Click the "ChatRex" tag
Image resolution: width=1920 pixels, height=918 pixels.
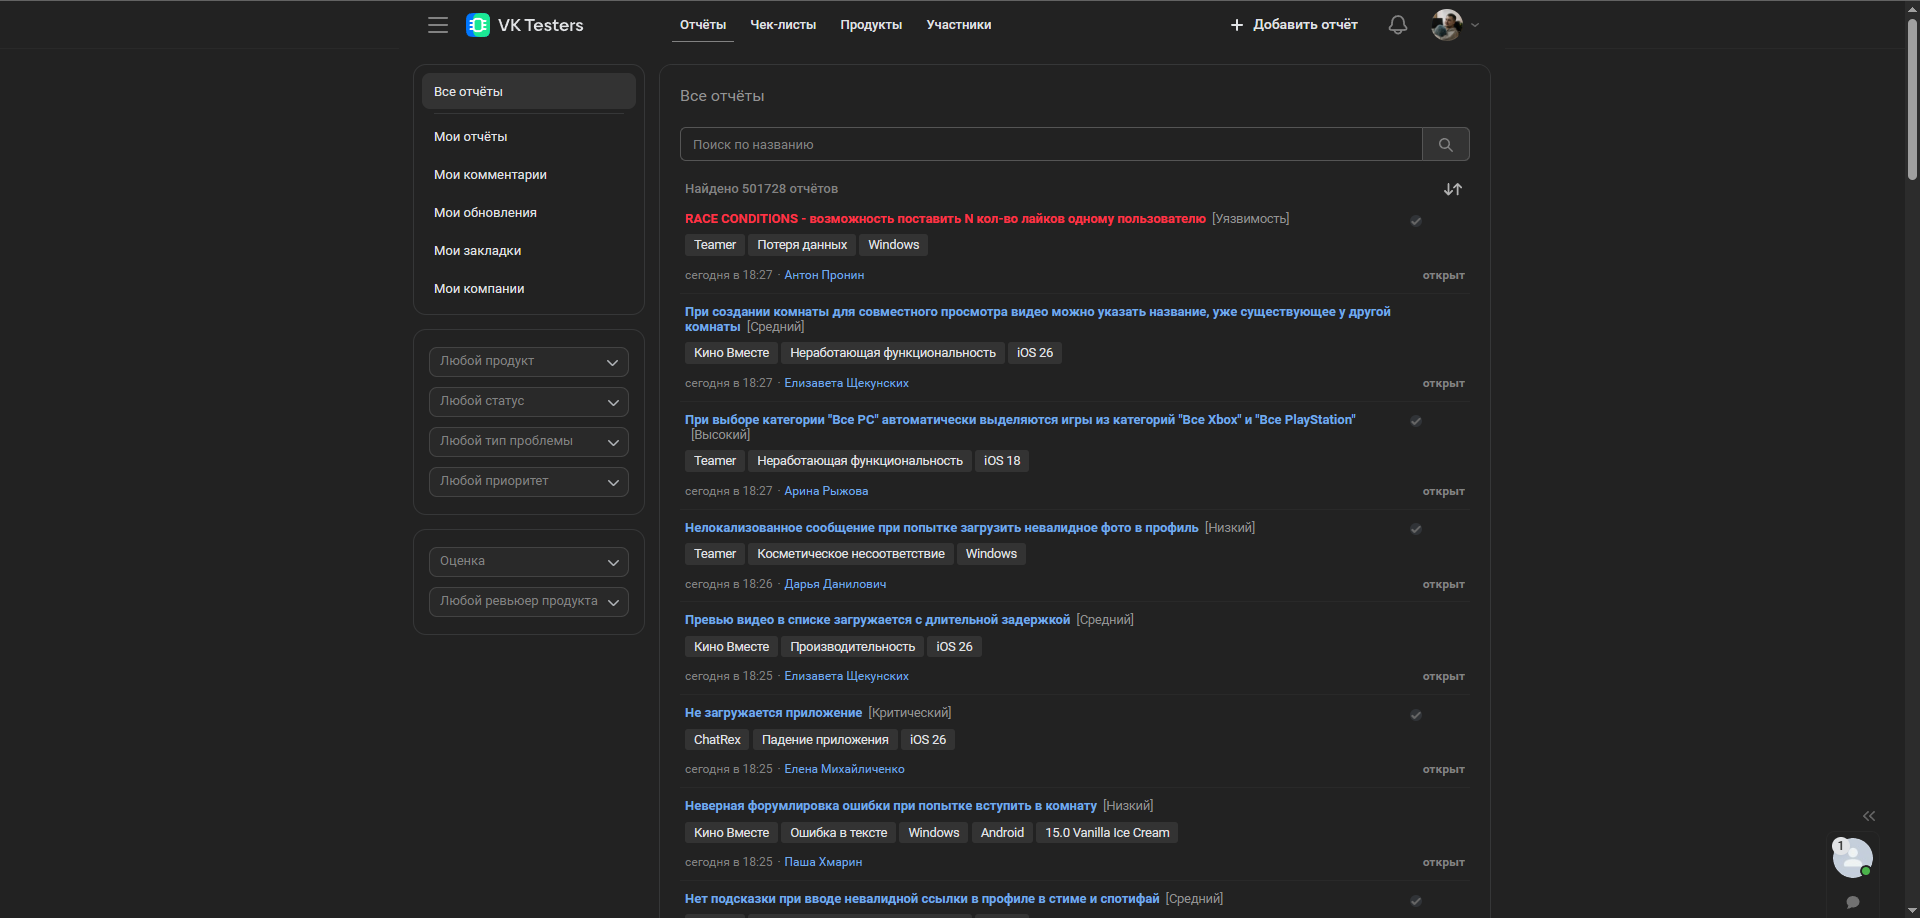tap(717, 740)
